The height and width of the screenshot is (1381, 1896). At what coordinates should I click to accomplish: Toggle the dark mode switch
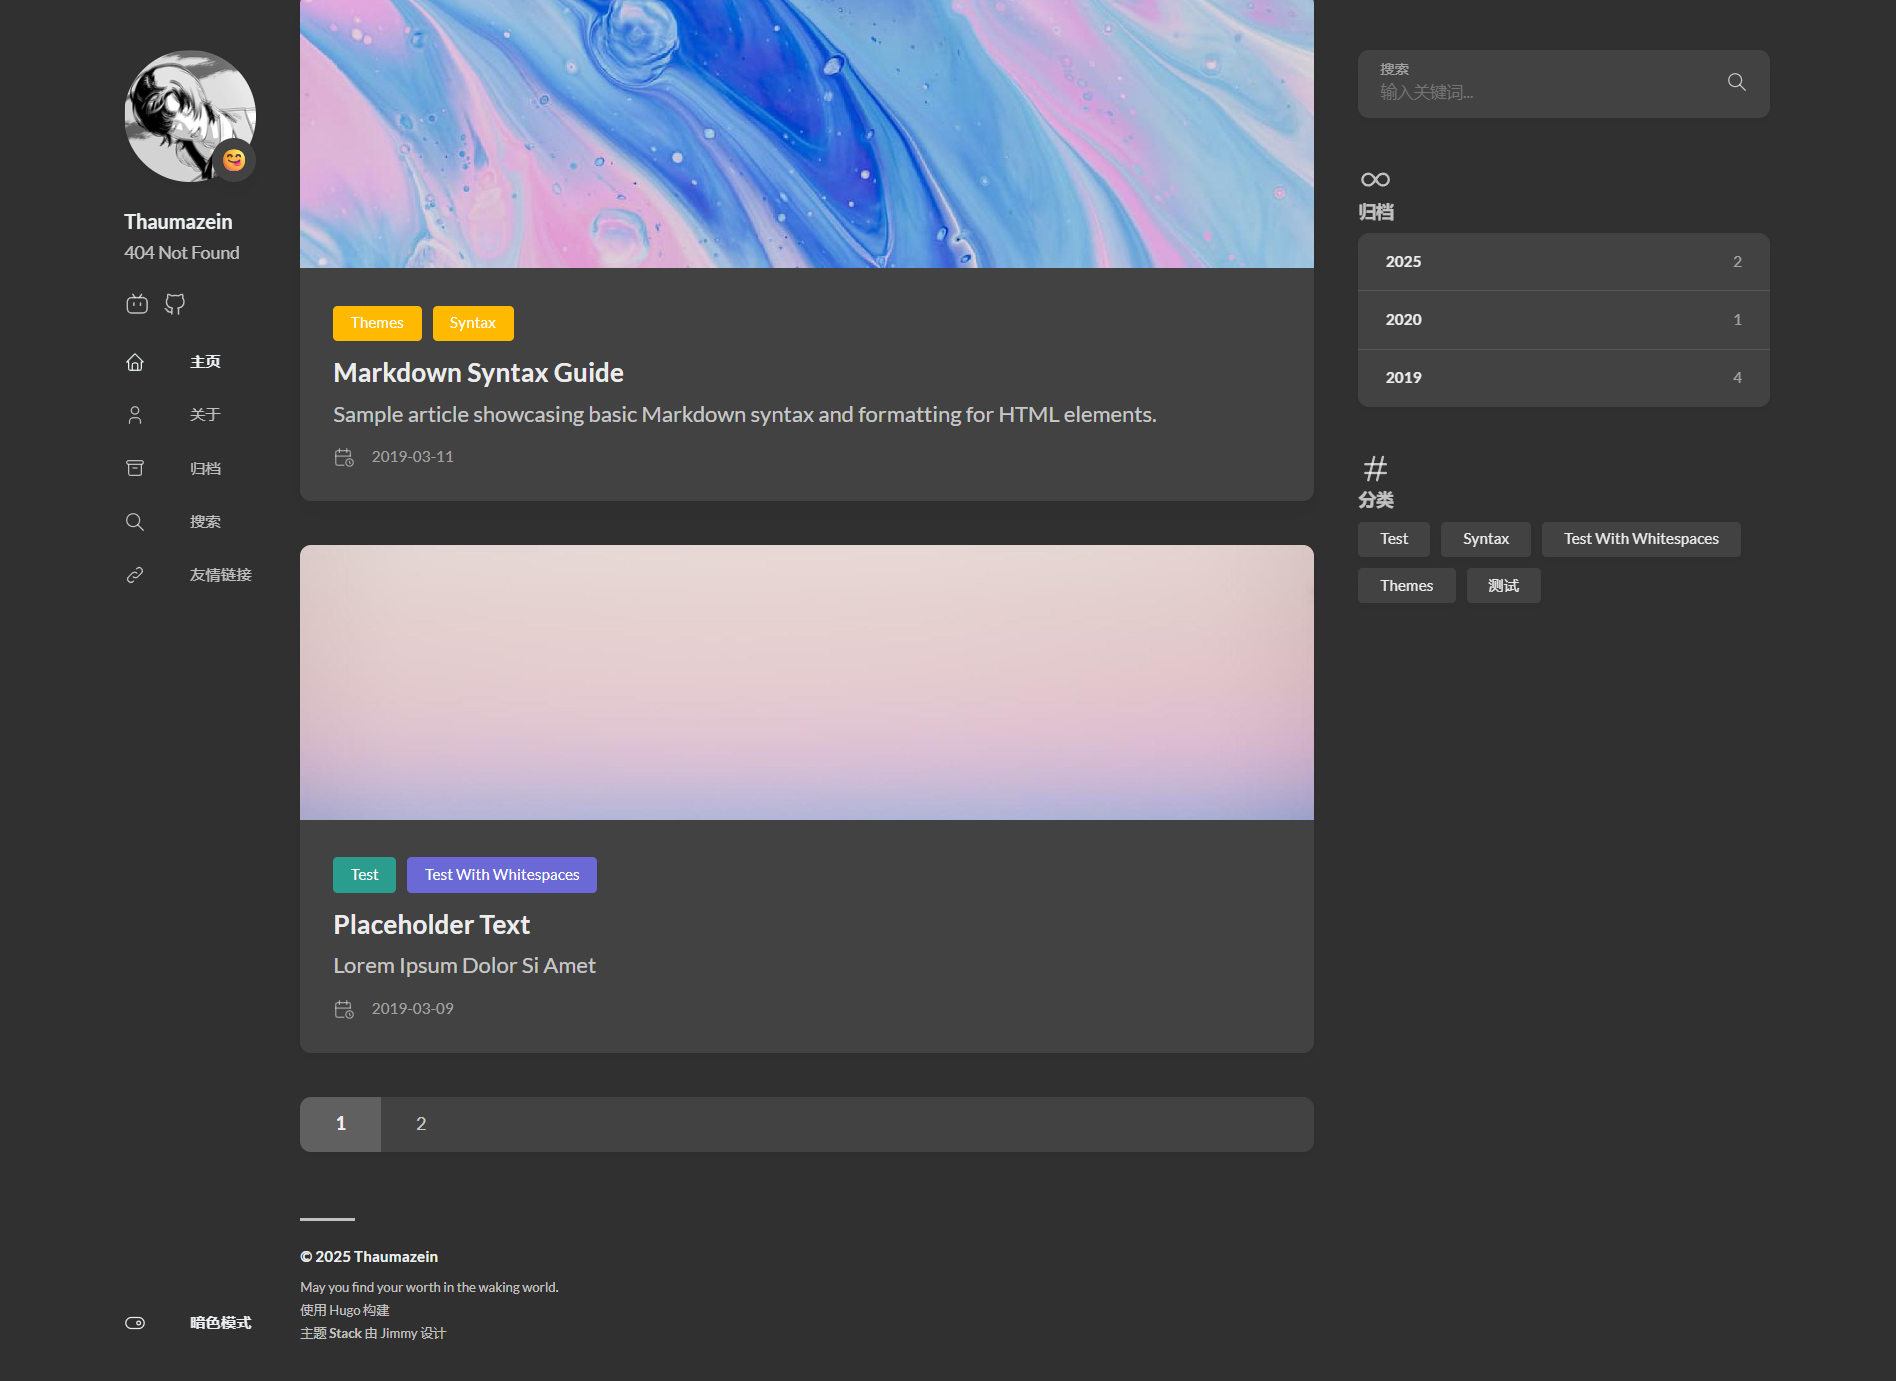tap(135, 1323)
